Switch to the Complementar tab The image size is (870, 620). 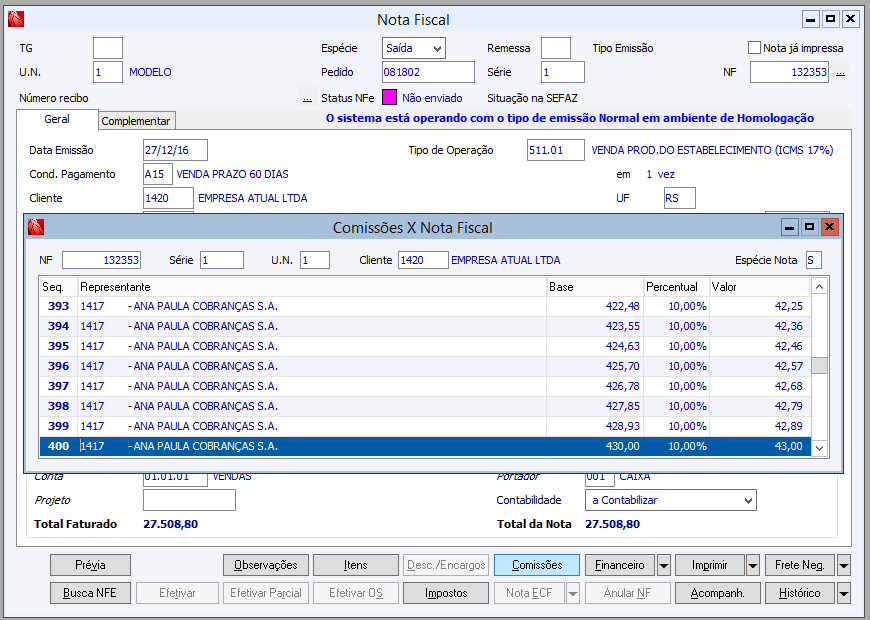[136, 121]
